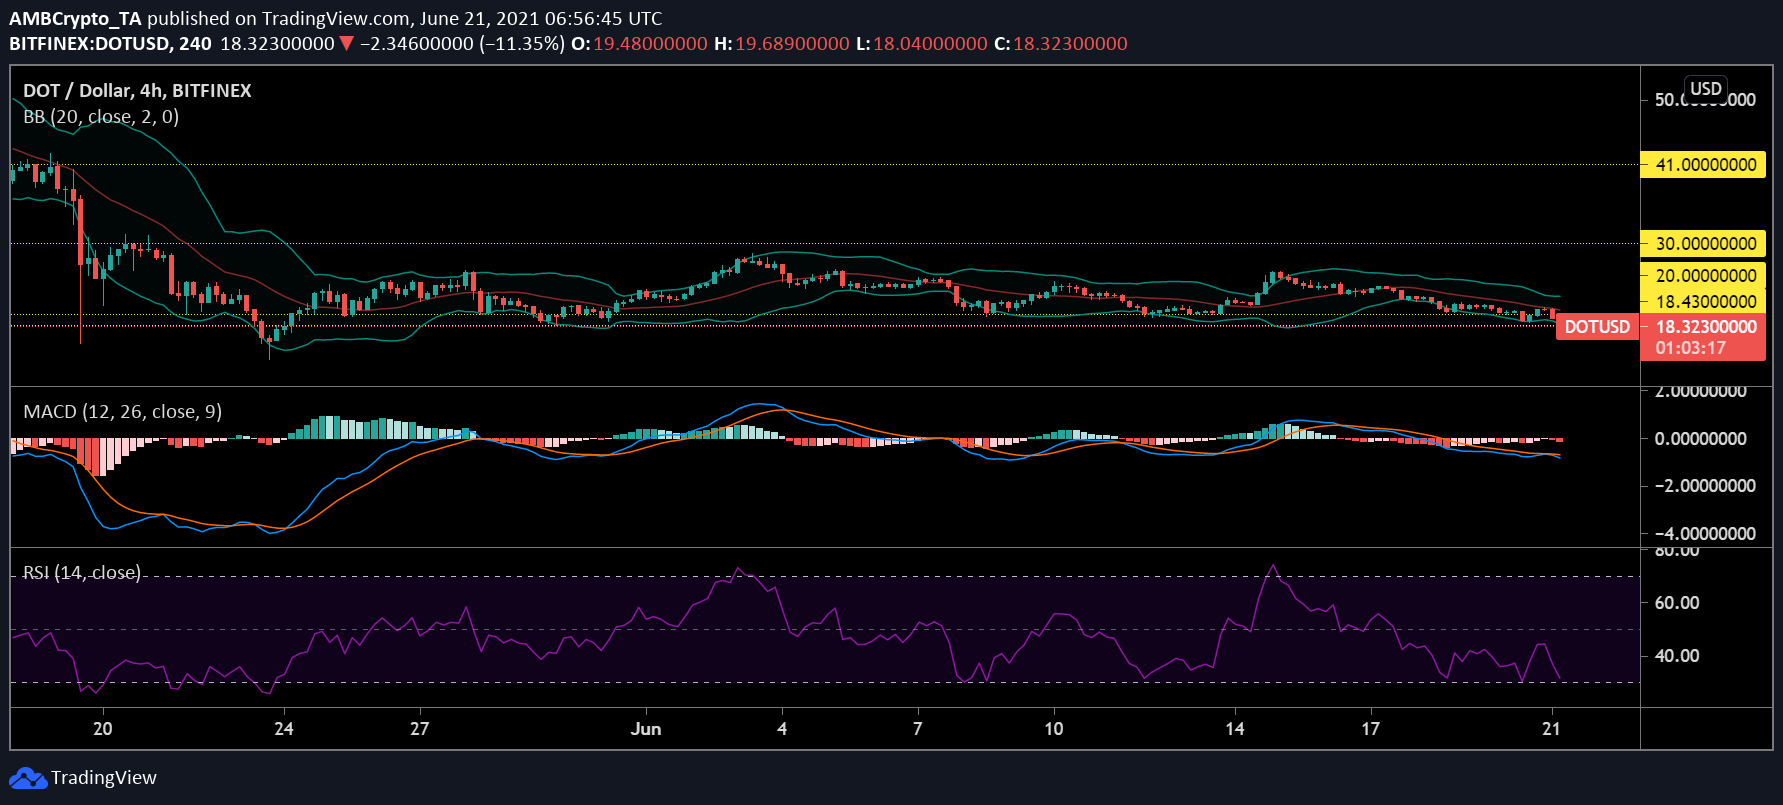Image resolution: width=1783 pixels, height=805 pixels.
Task: Click the 01:03:17 countdown timer
Action: coord(1691,348)
